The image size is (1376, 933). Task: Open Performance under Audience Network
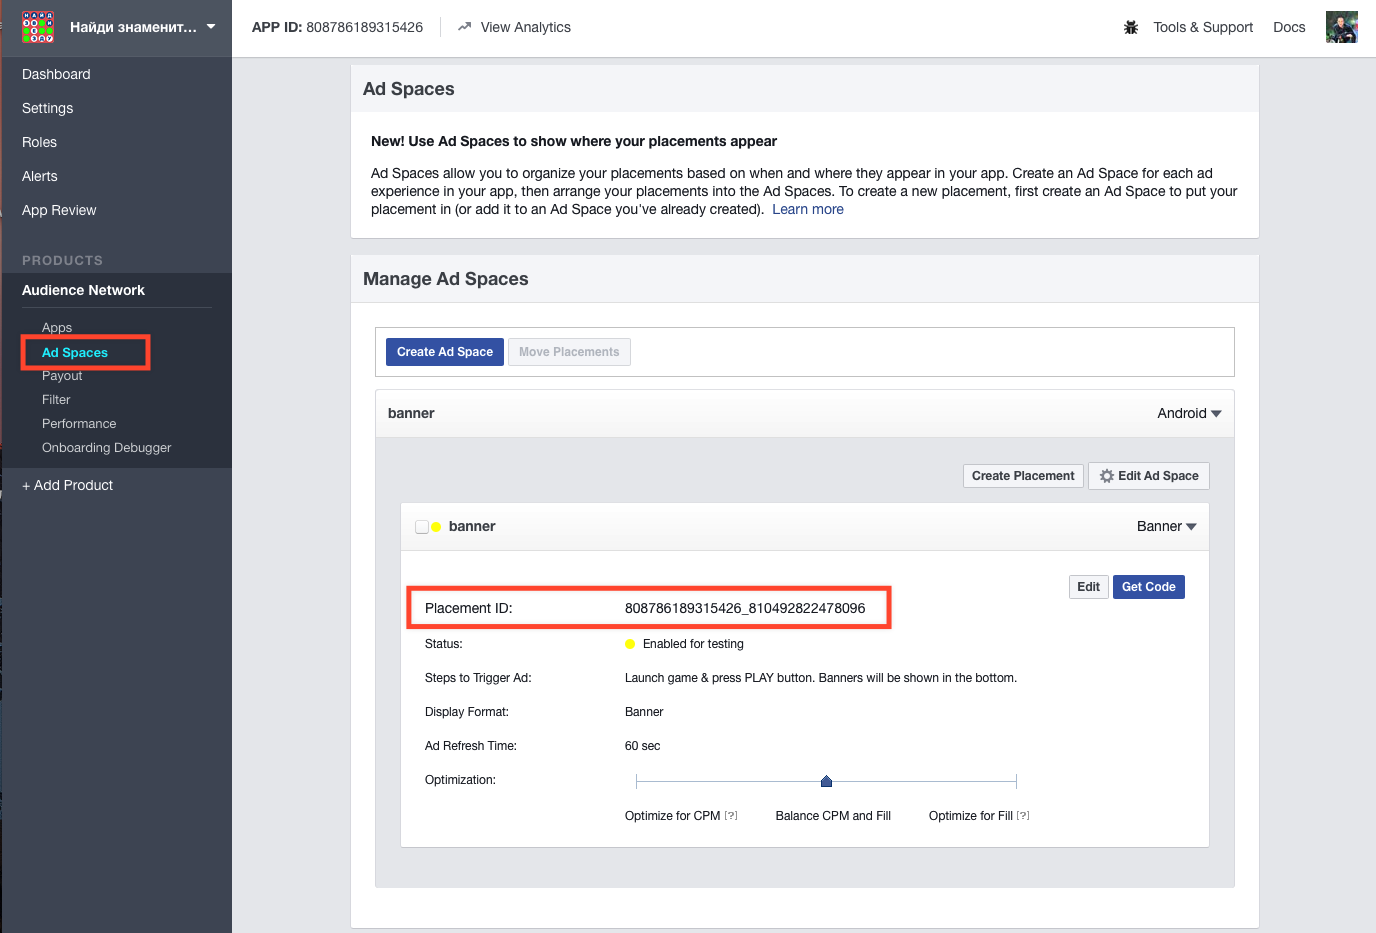pyautogui.click(x=79, y=423)
